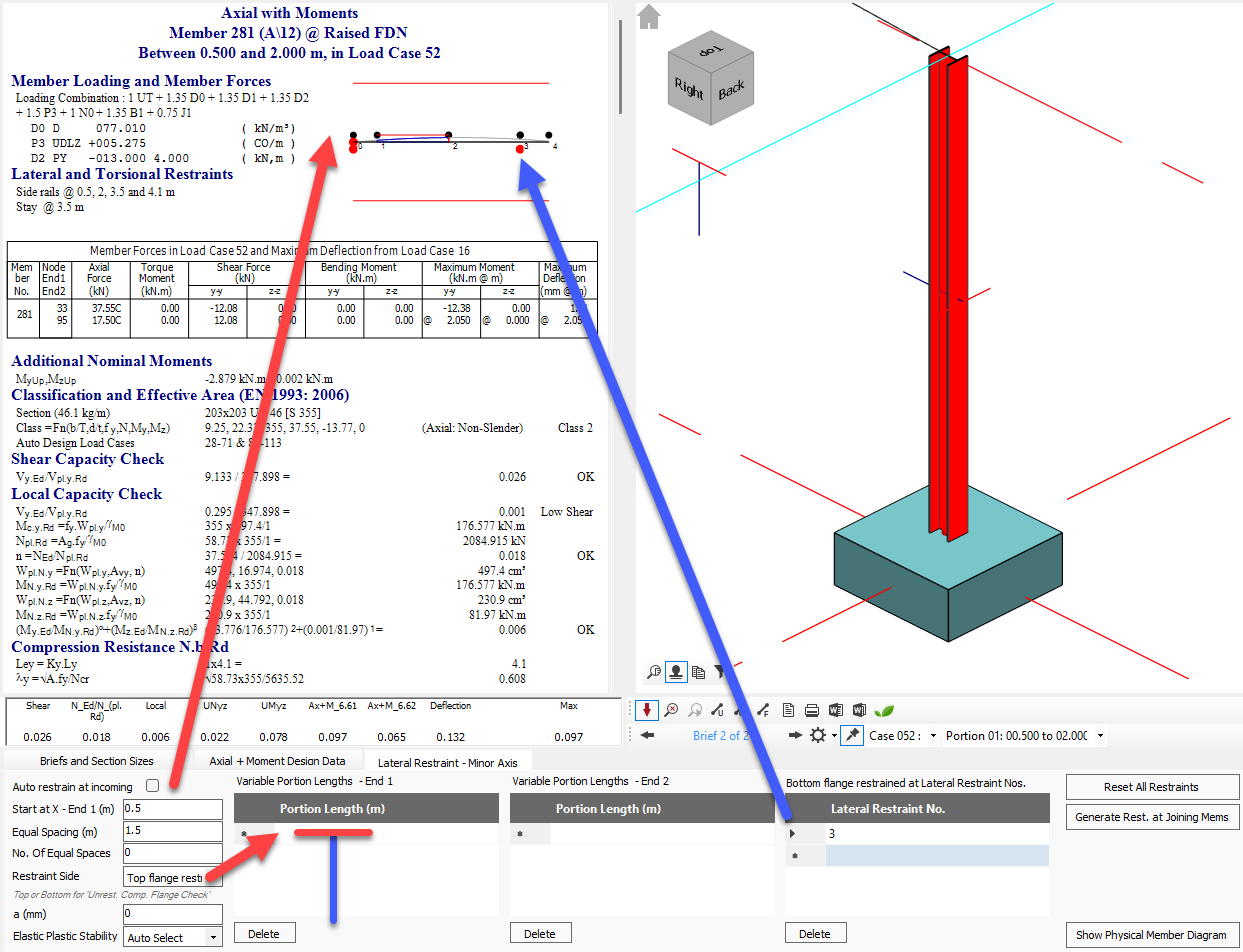This screenshot has height=952, width=1243.
Task: Click the Back face of view cube
Action: point(732,90)
